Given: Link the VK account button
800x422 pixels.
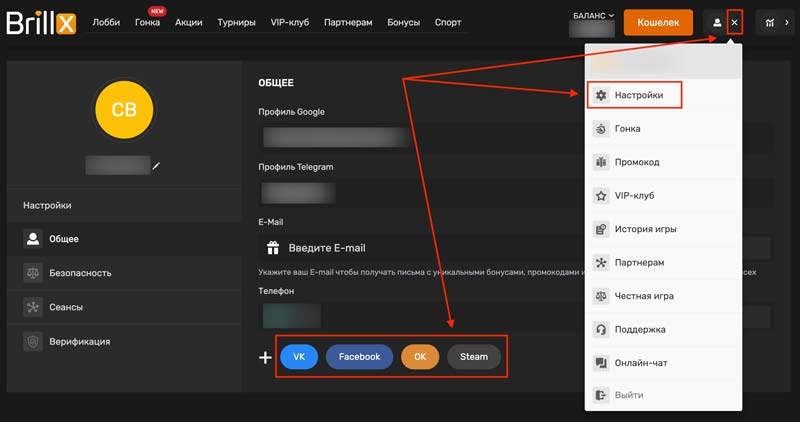Looking at the screenshot, I should click(x=298, y=357).
